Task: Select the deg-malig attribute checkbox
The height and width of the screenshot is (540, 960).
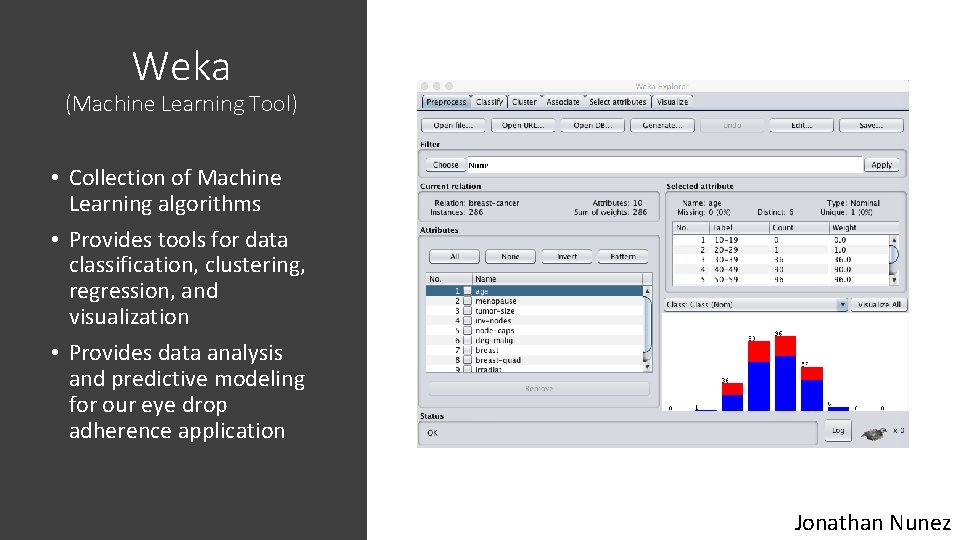Action: point(468,340)
